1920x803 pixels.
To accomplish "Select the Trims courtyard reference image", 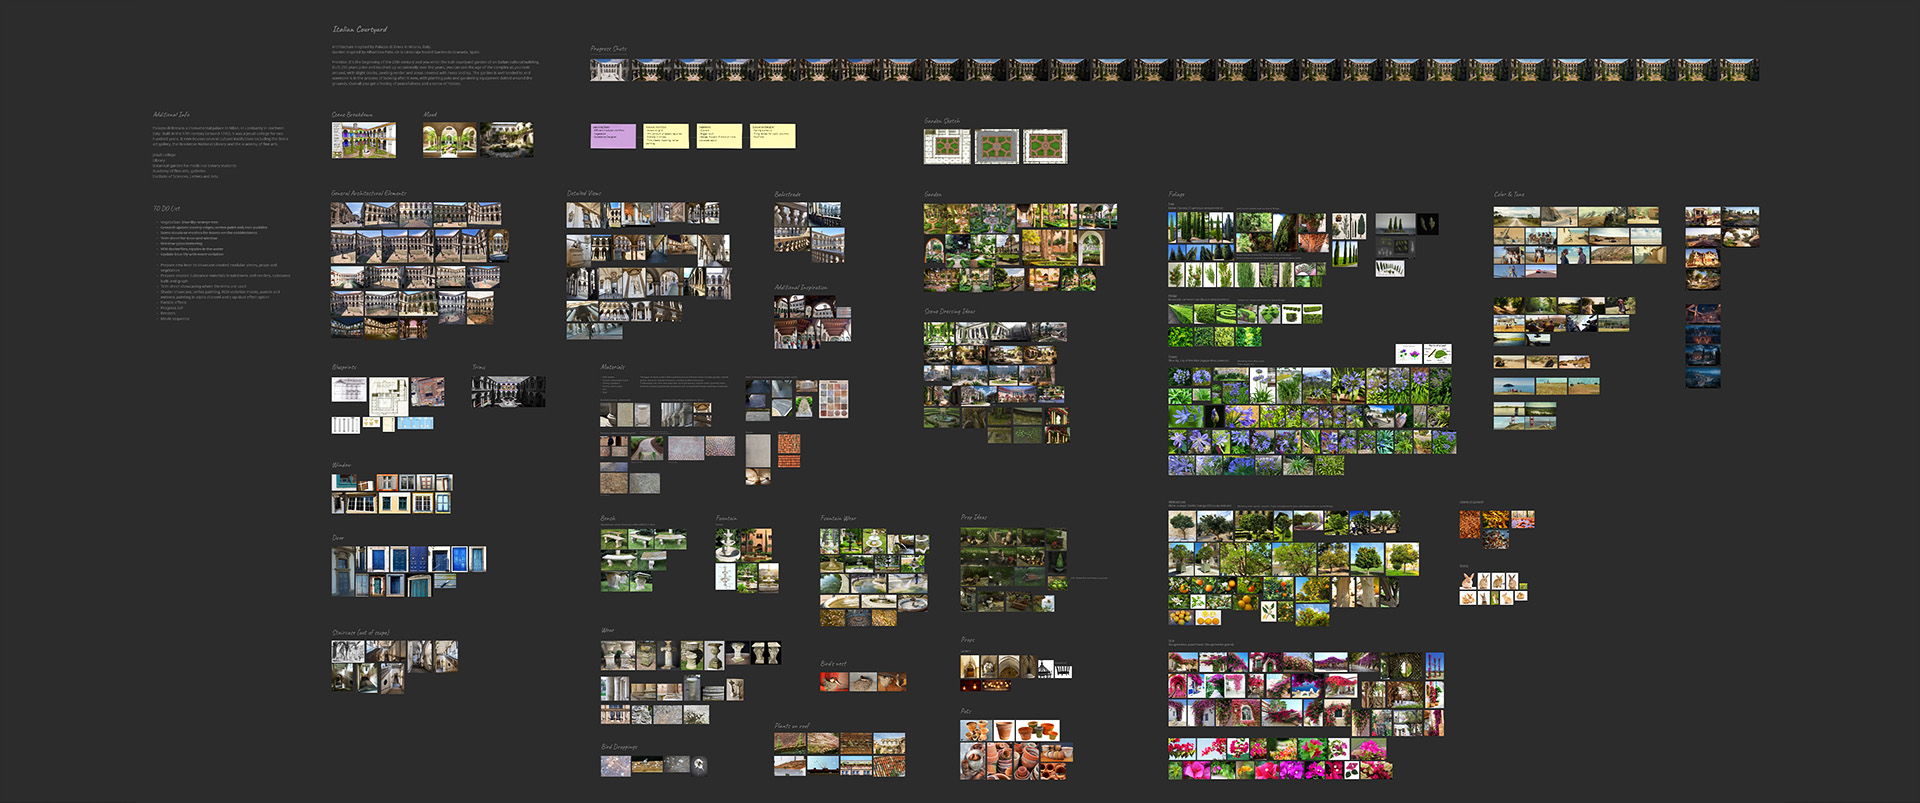I will coord(509,391).
